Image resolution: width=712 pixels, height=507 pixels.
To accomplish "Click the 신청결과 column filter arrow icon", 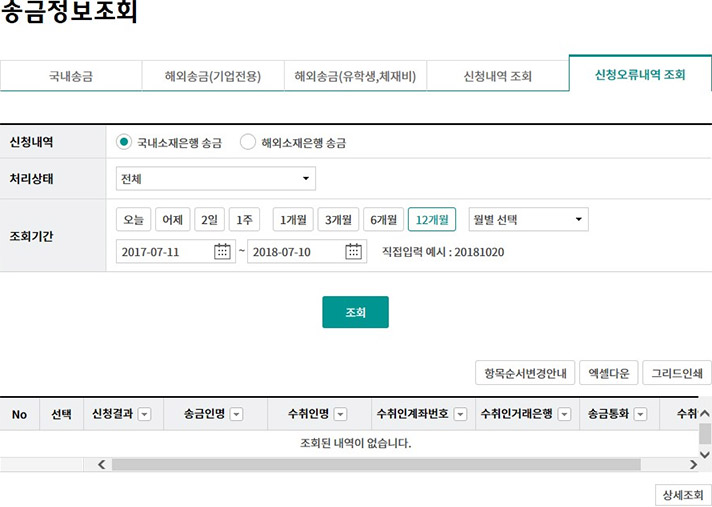I will 144,415.
